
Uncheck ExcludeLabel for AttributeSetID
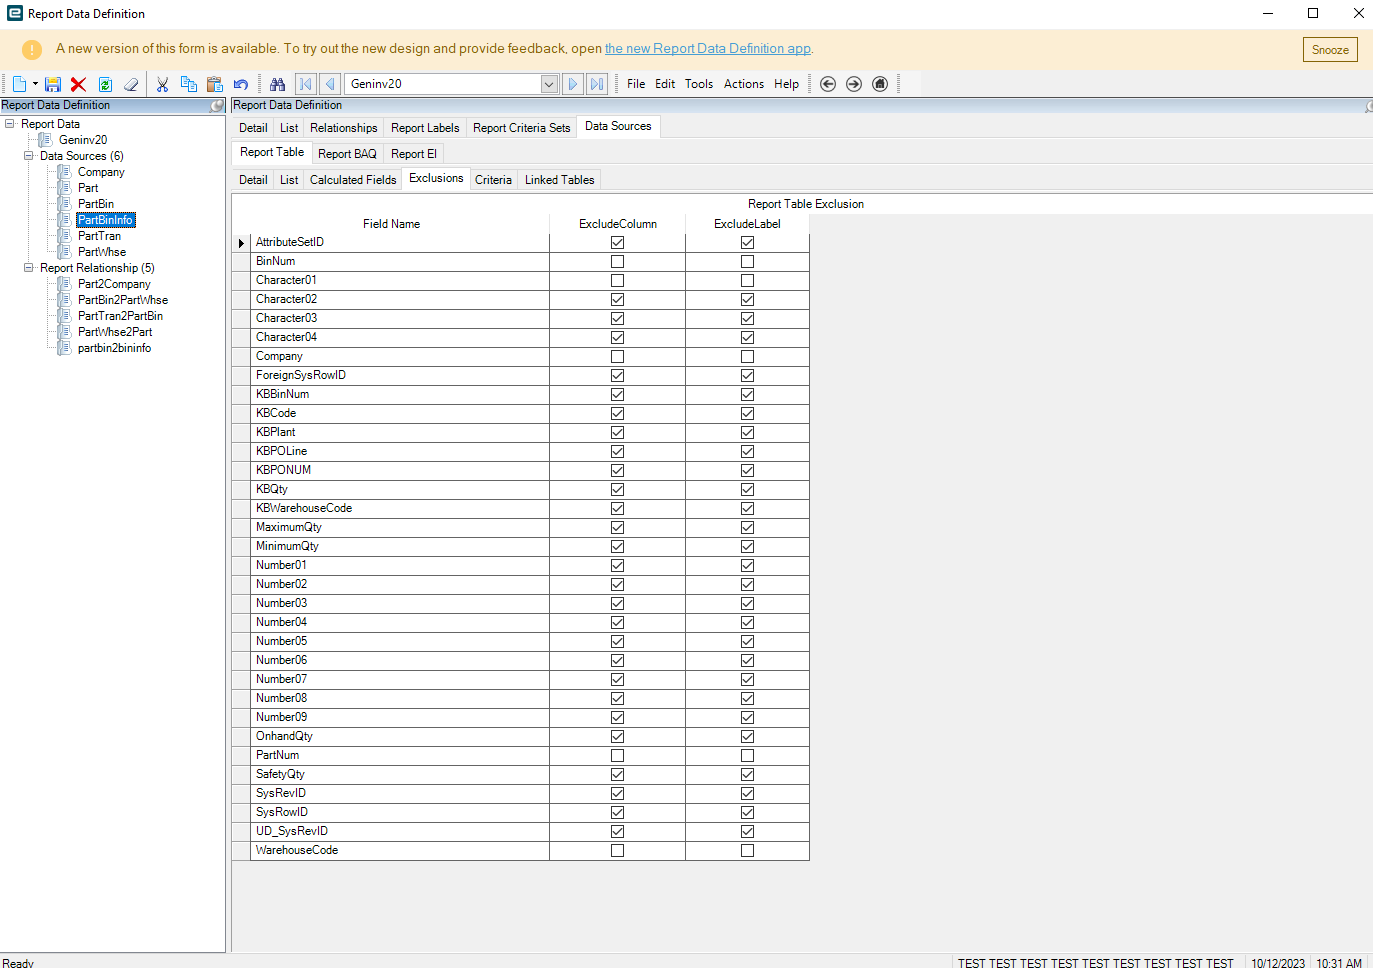(747, 243)
